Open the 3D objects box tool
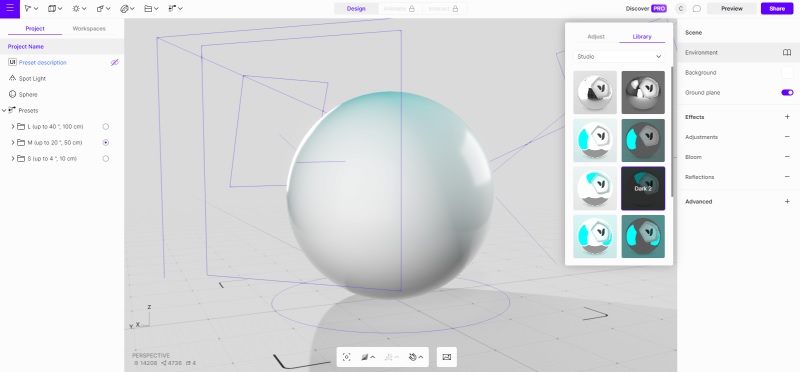Viewport: 800px width, 372px height. pos(52,9)
